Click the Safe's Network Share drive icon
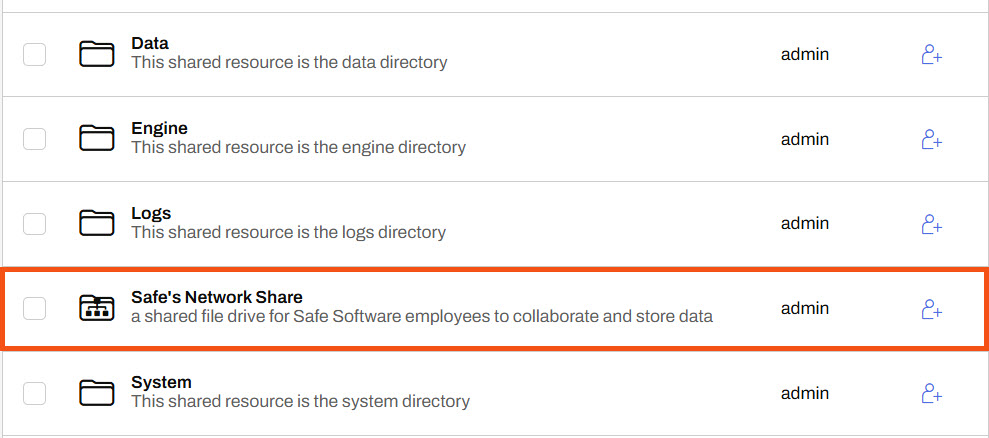Screen dimensions: 989x438 point(97,308)
